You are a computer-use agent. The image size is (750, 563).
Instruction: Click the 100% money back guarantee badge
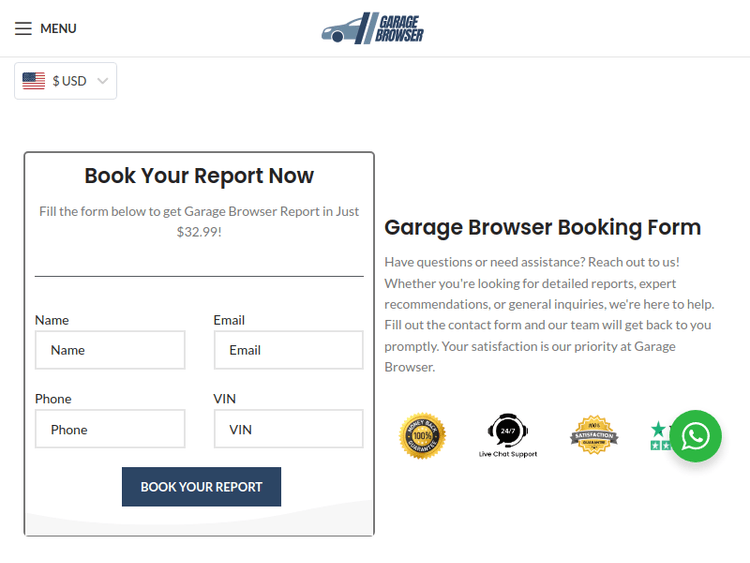[422, 436]
